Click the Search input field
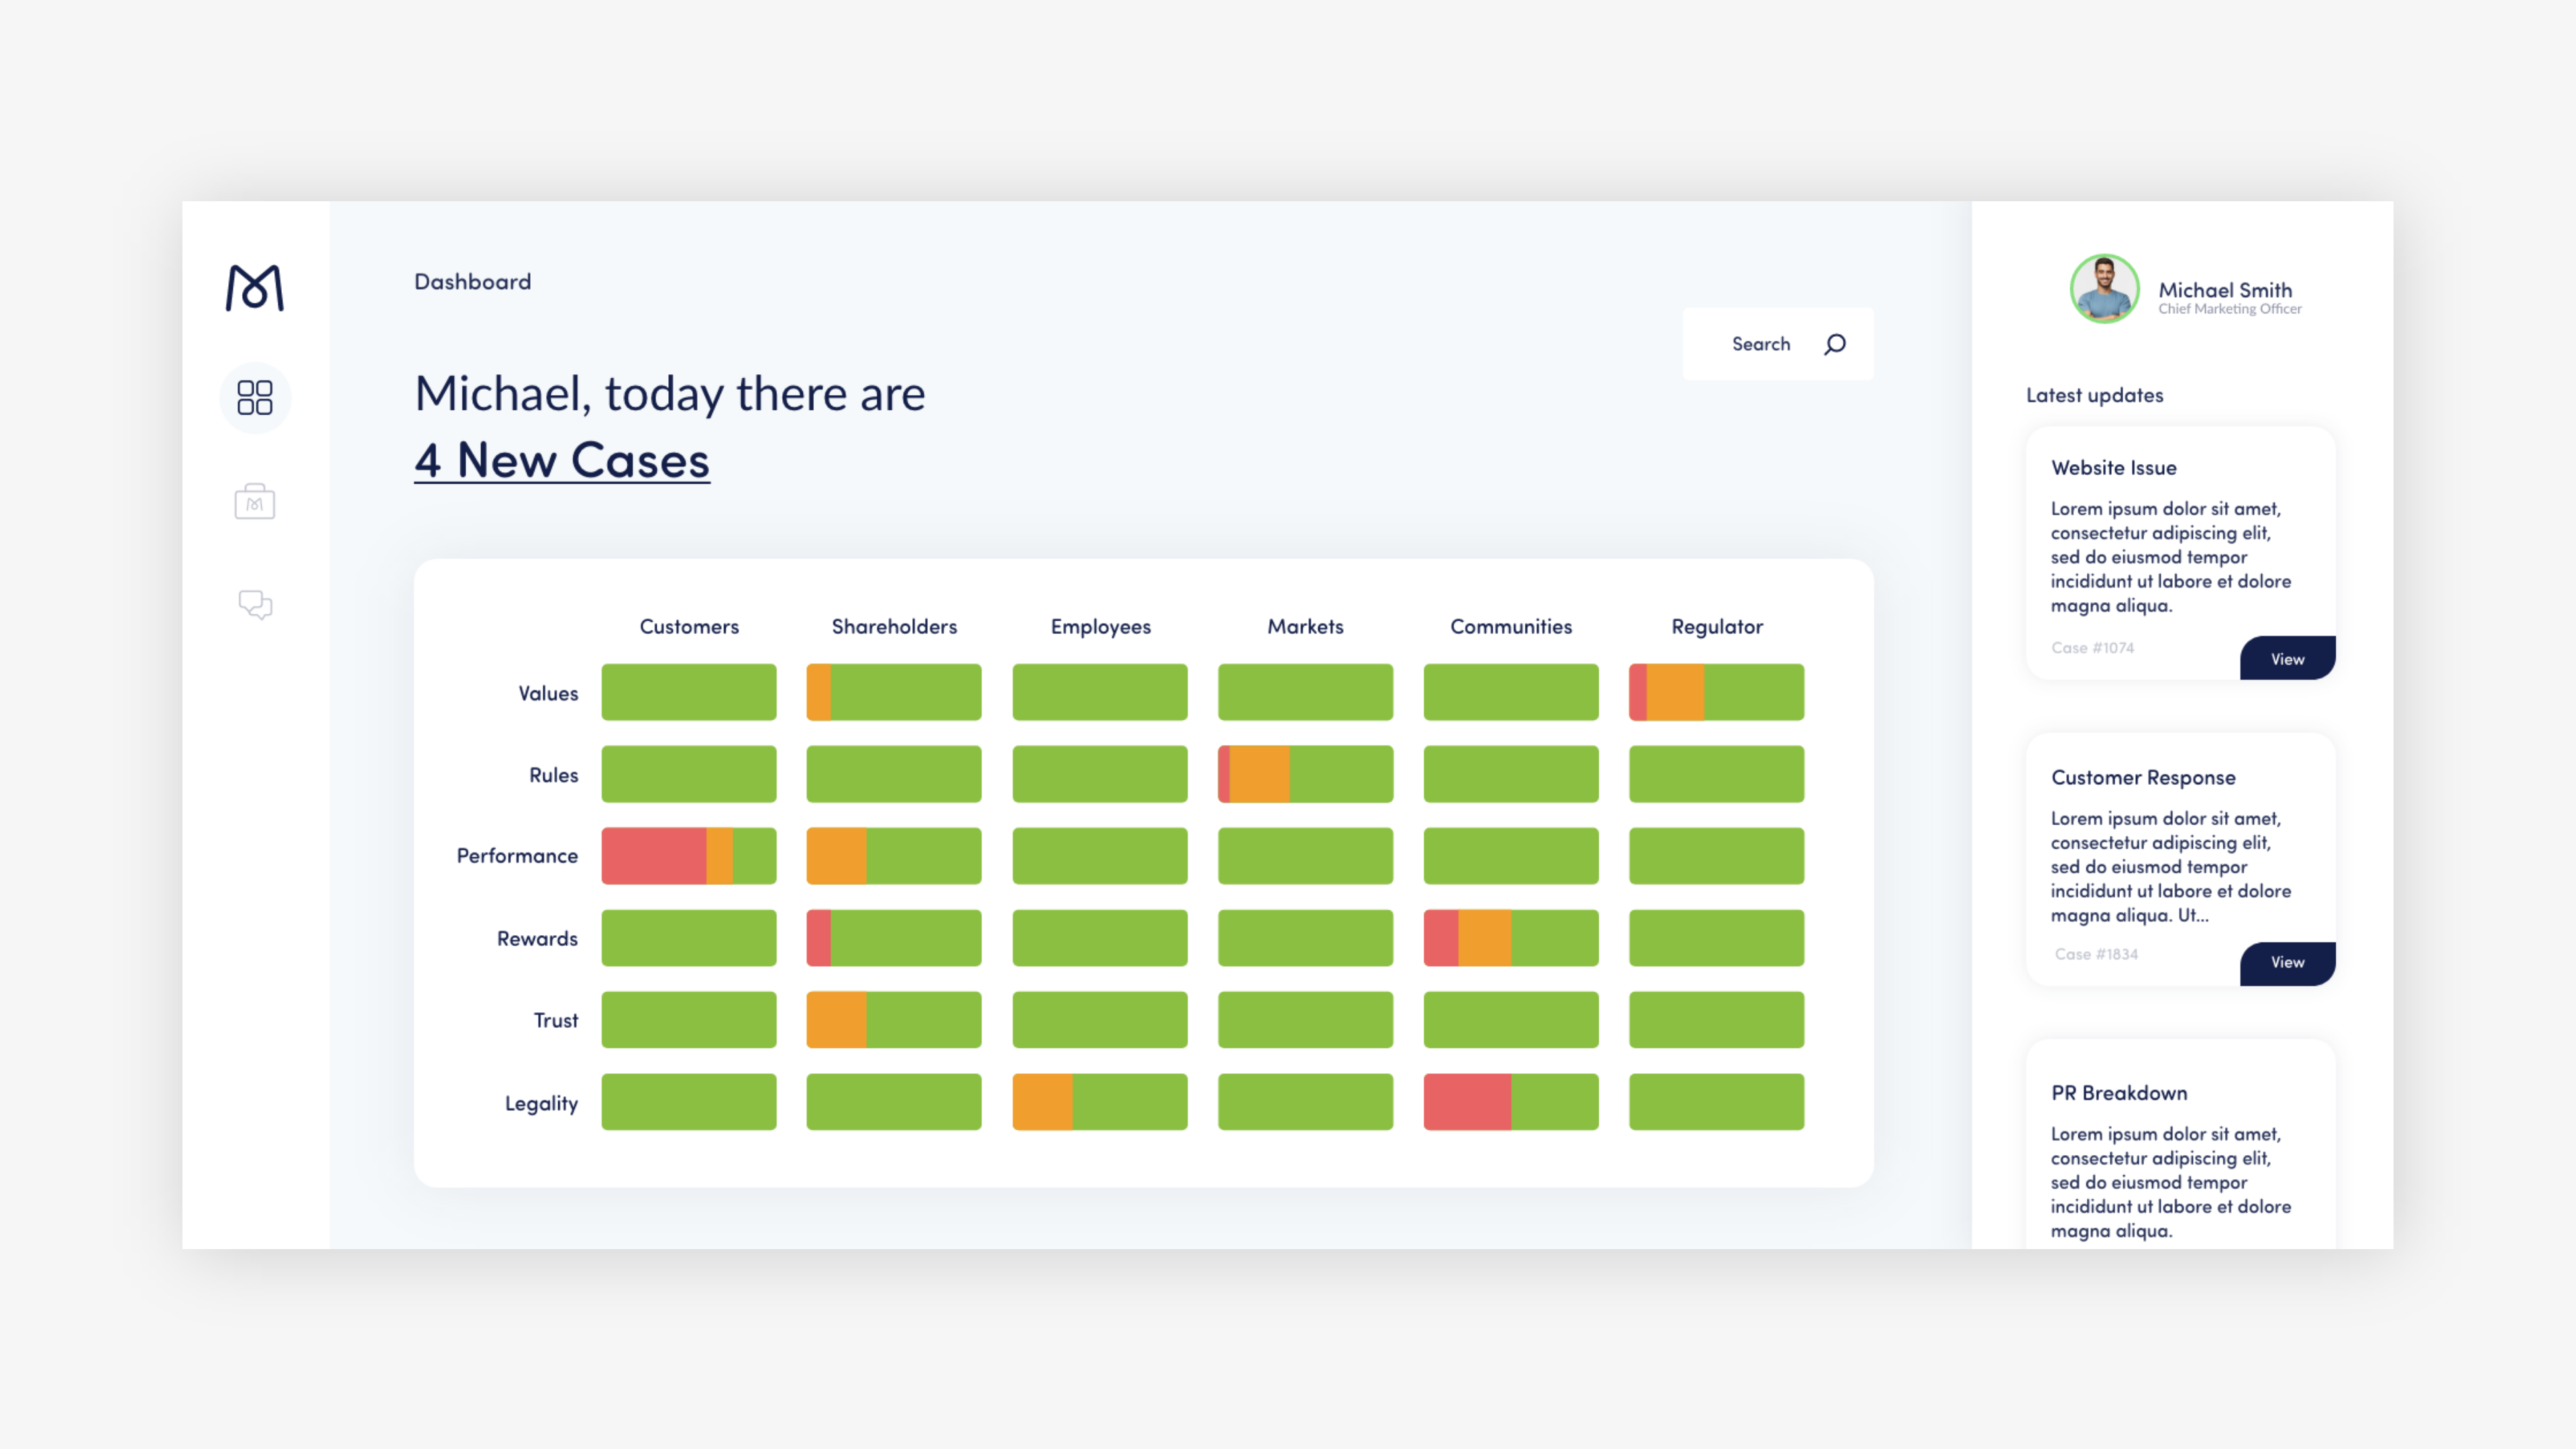Screen dimensions: 2576x1449 [1760, 344]
